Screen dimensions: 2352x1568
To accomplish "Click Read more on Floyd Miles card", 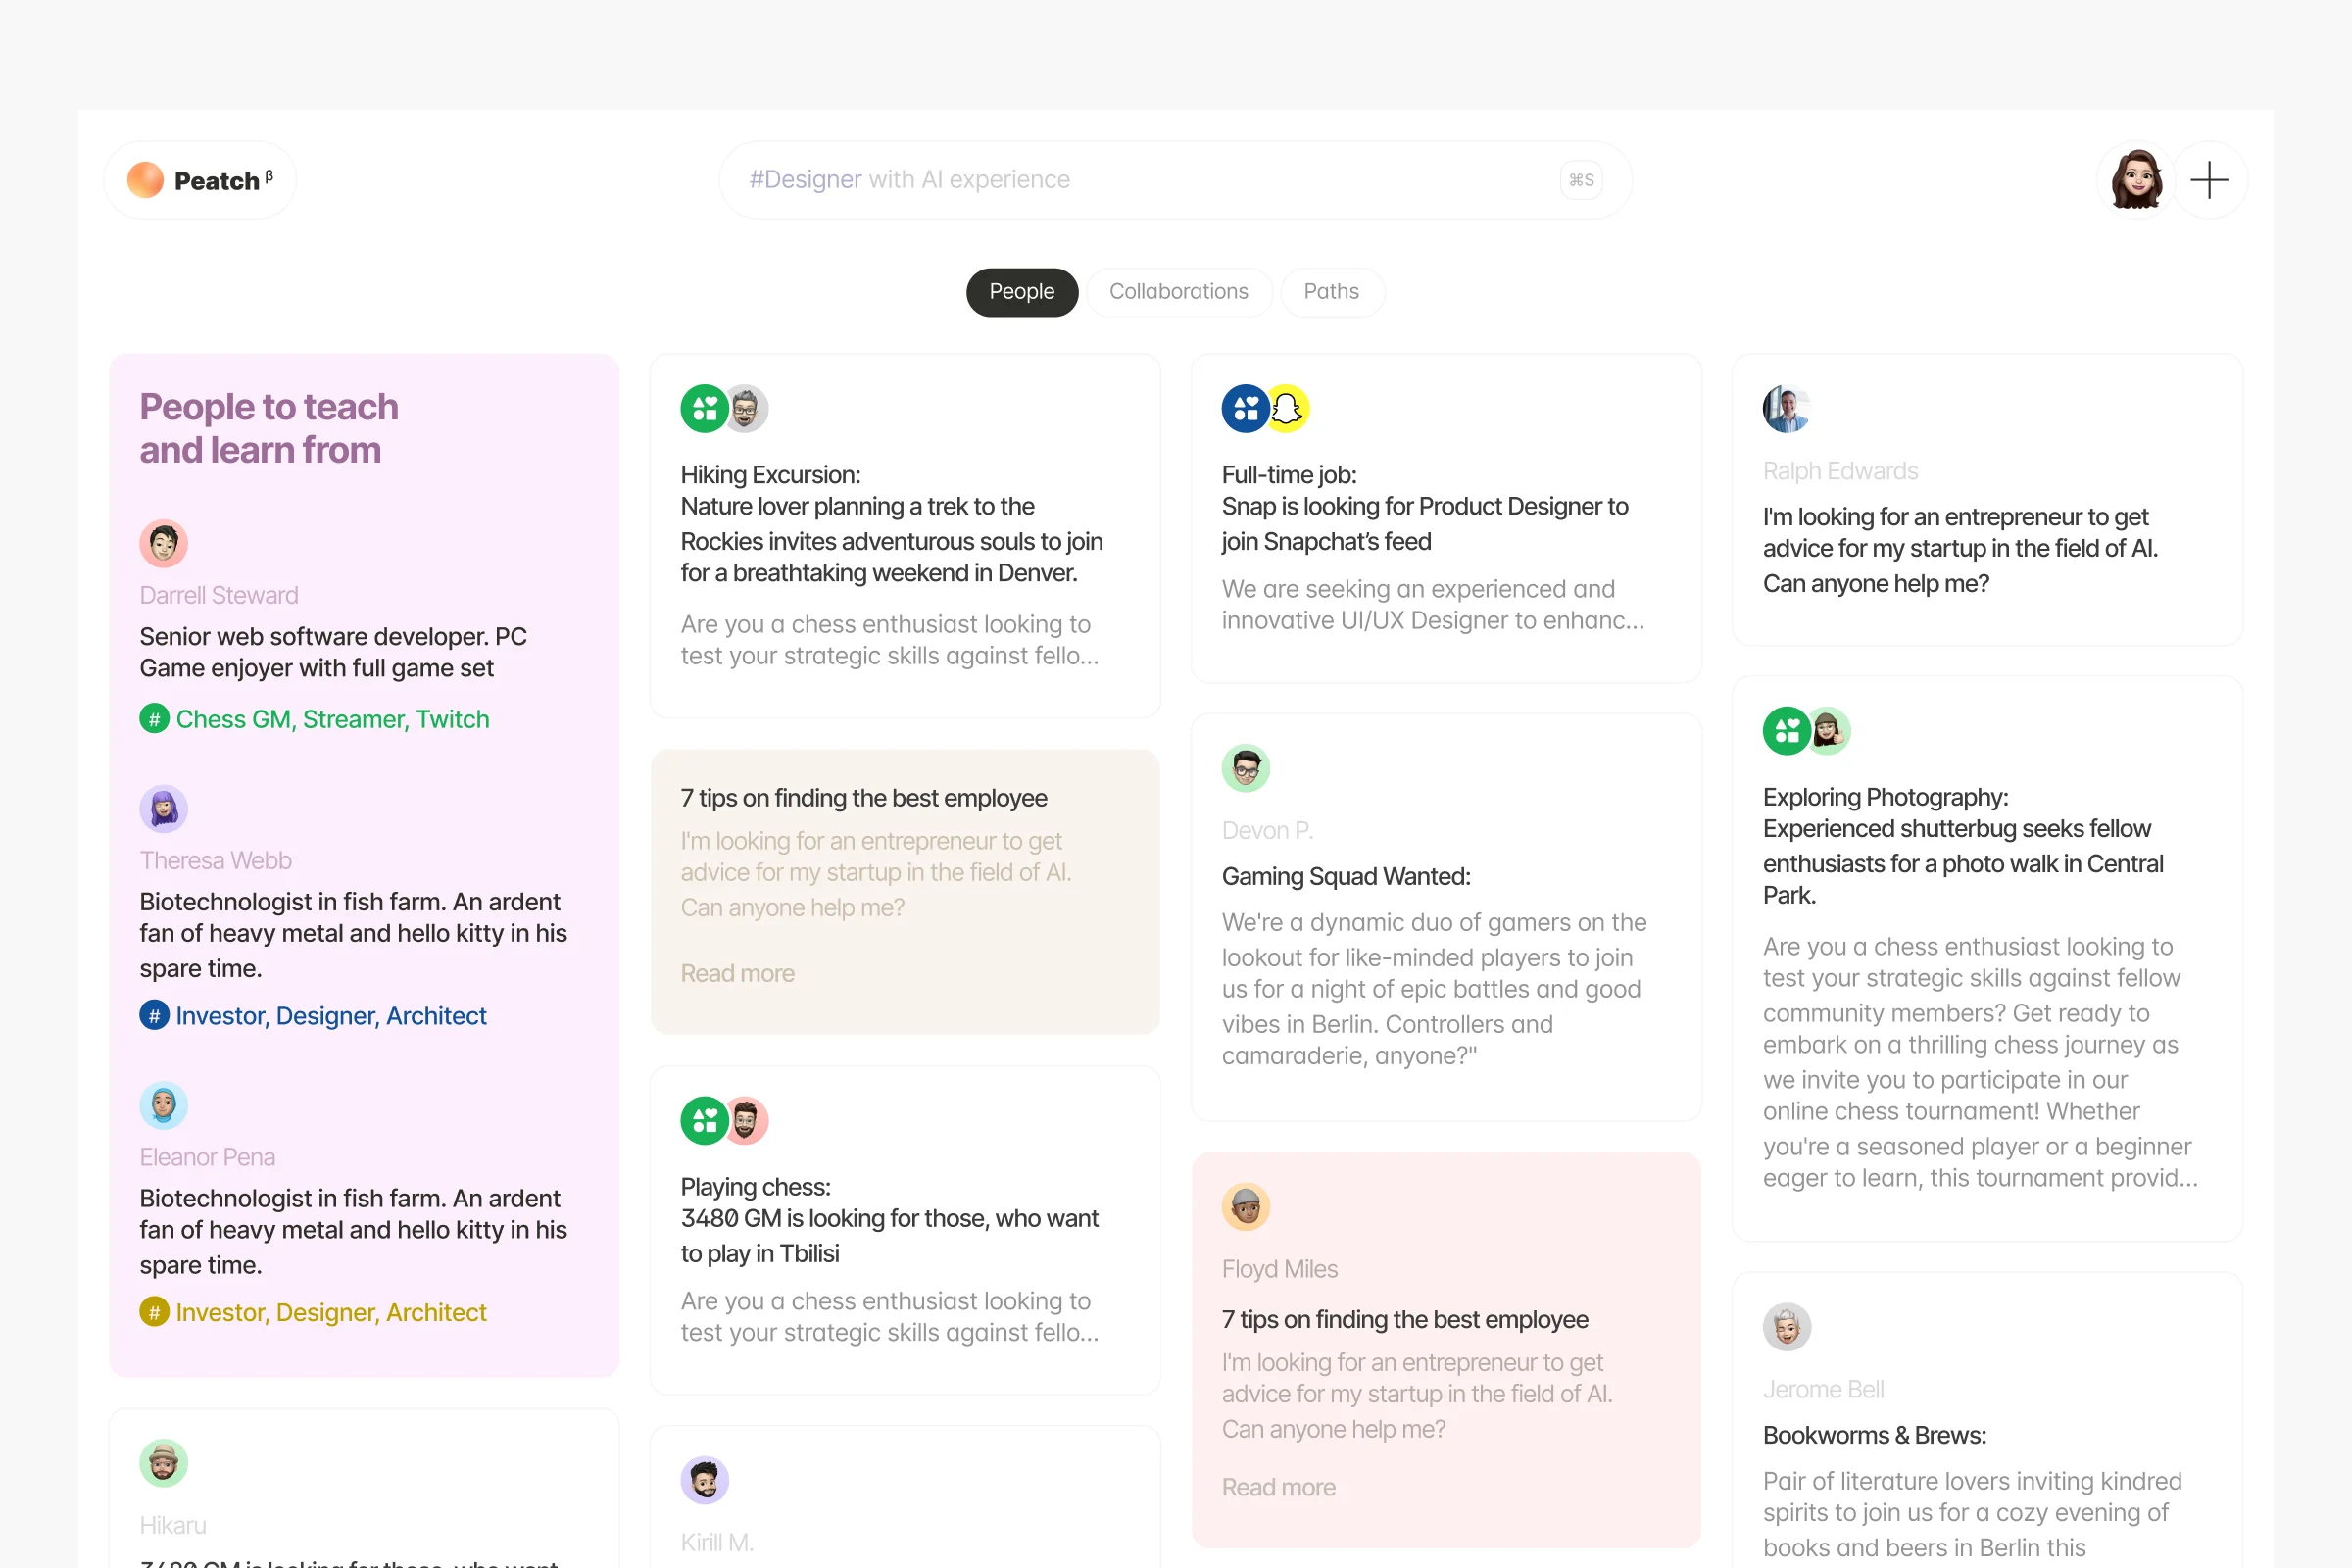I will click(1278, 1487).
